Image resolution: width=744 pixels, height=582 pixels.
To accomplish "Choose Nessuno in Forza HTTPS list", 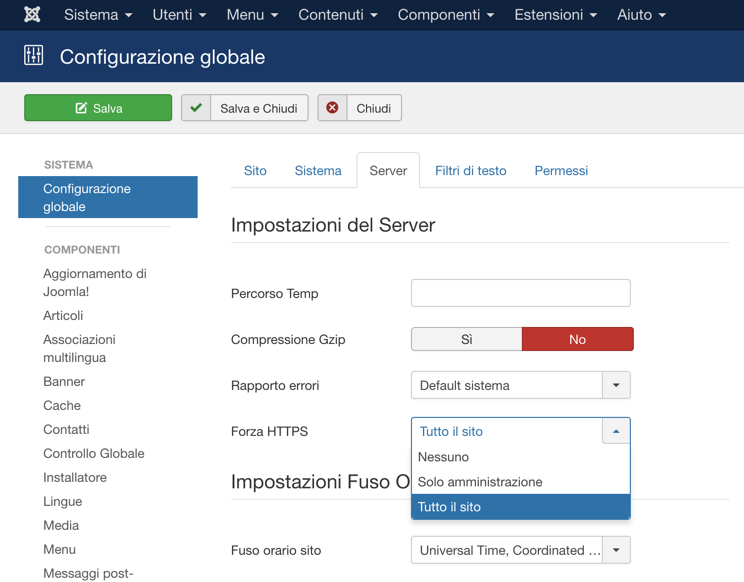I will click(521, 457).
